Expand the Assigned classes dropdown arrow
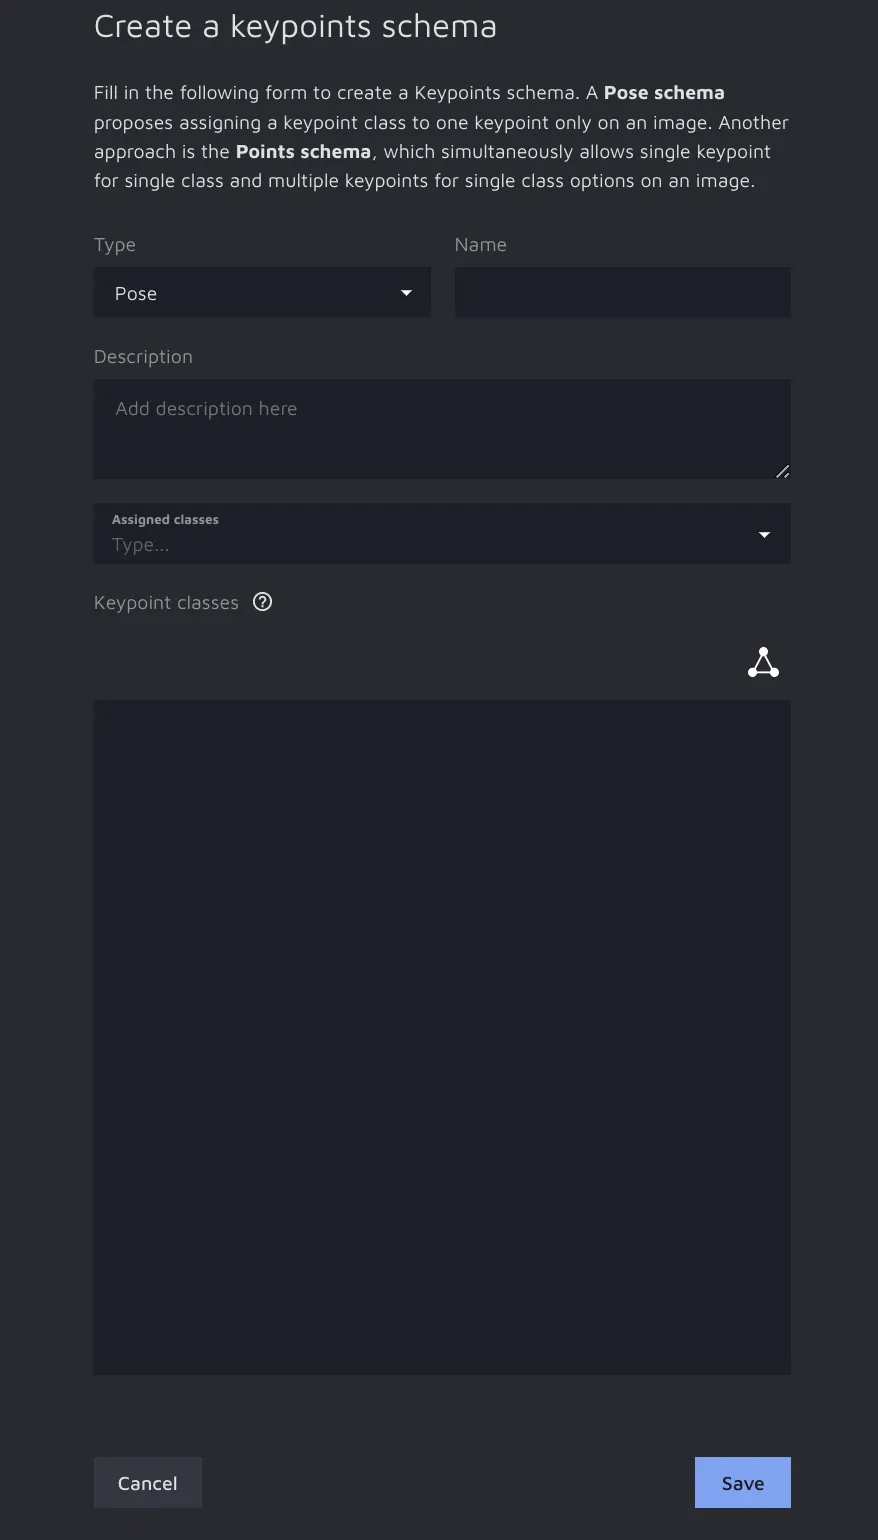Viewport: 878px width, 1540px height. 764,535
